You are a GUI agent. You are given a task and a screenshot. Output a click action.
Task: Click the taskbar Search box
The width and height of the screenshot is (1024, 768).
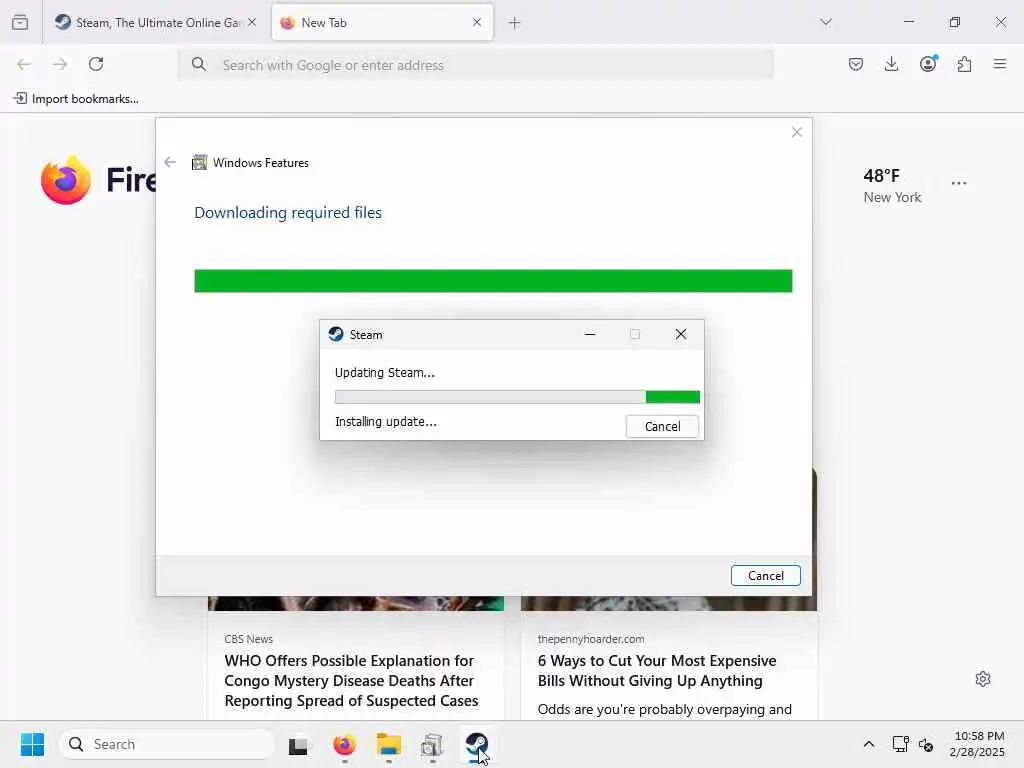click(167, 744)
